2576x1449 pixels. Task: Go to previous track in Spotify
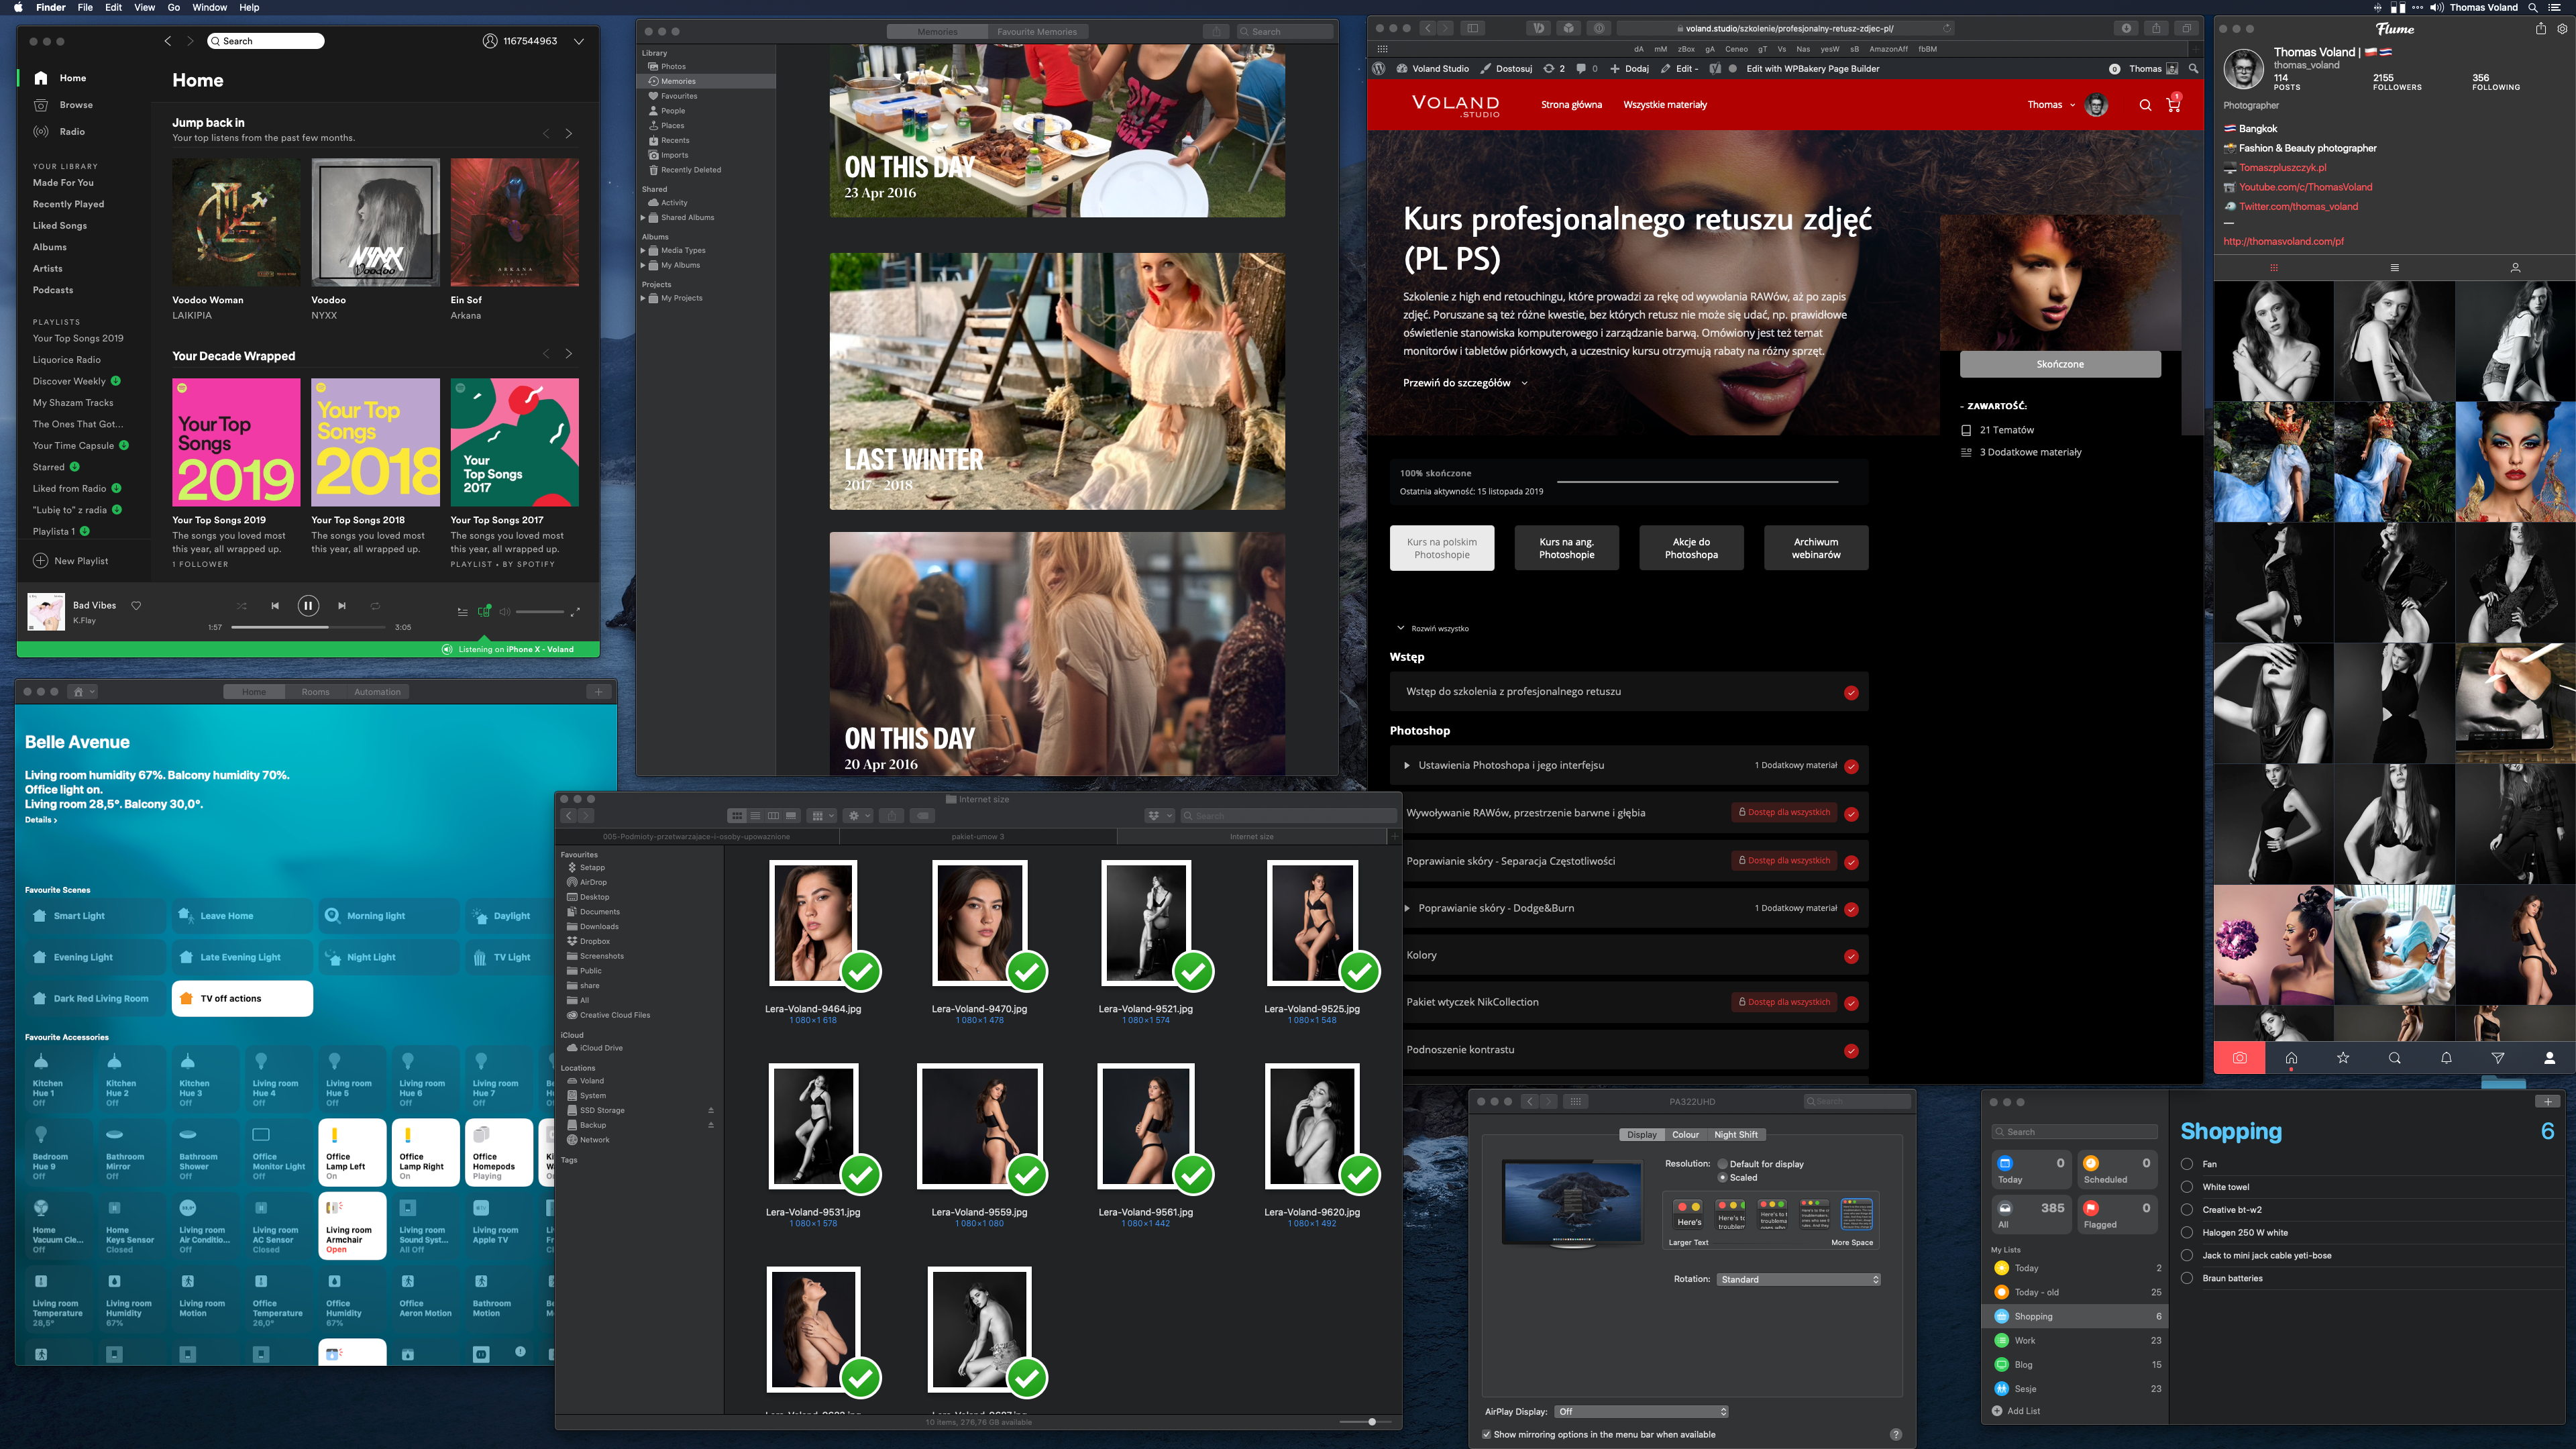click(x=275, y=605)
